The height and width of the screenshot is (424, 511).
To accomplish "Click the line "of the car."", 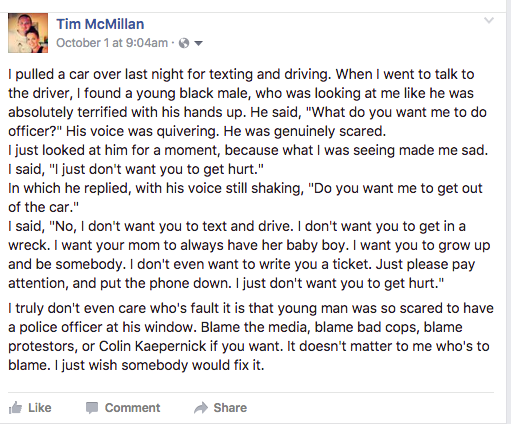I will (x=44, y=207).
